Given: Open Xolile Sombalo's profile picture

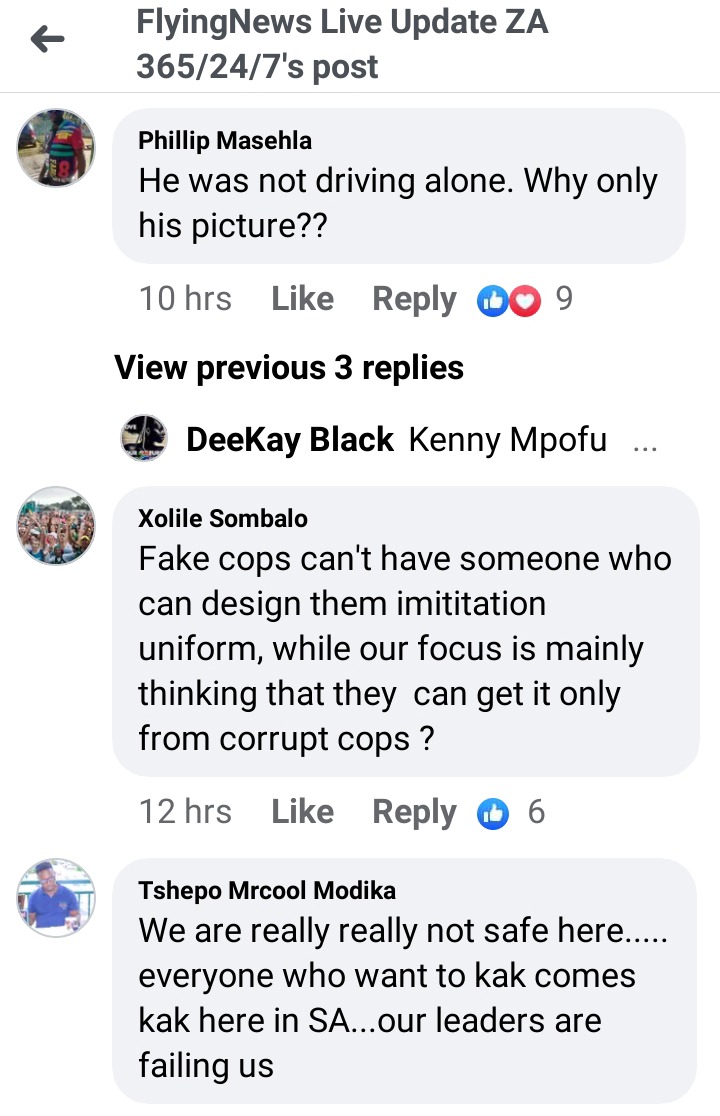Looking at the screenshot, I should pos(56,525).
